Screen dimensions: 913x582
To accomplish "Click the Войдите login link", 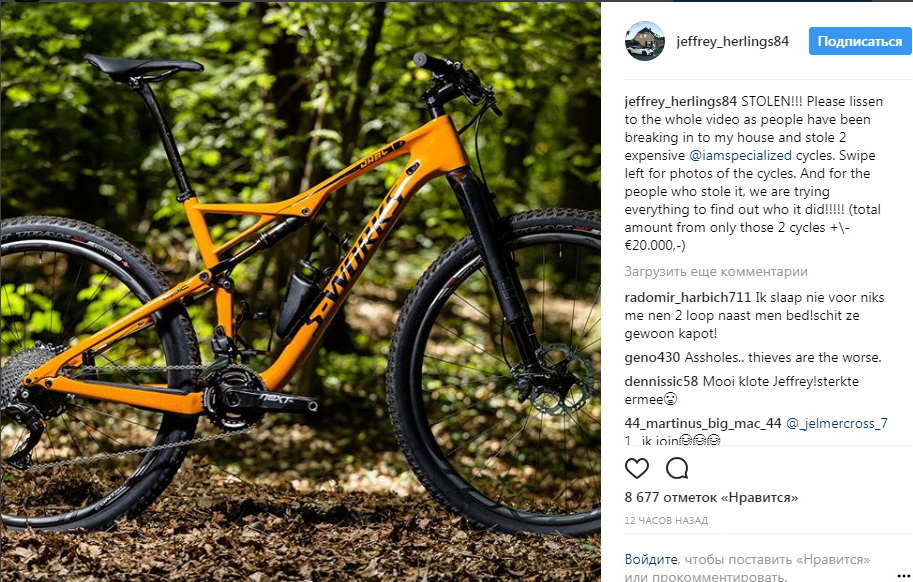I will click(651, 559).
